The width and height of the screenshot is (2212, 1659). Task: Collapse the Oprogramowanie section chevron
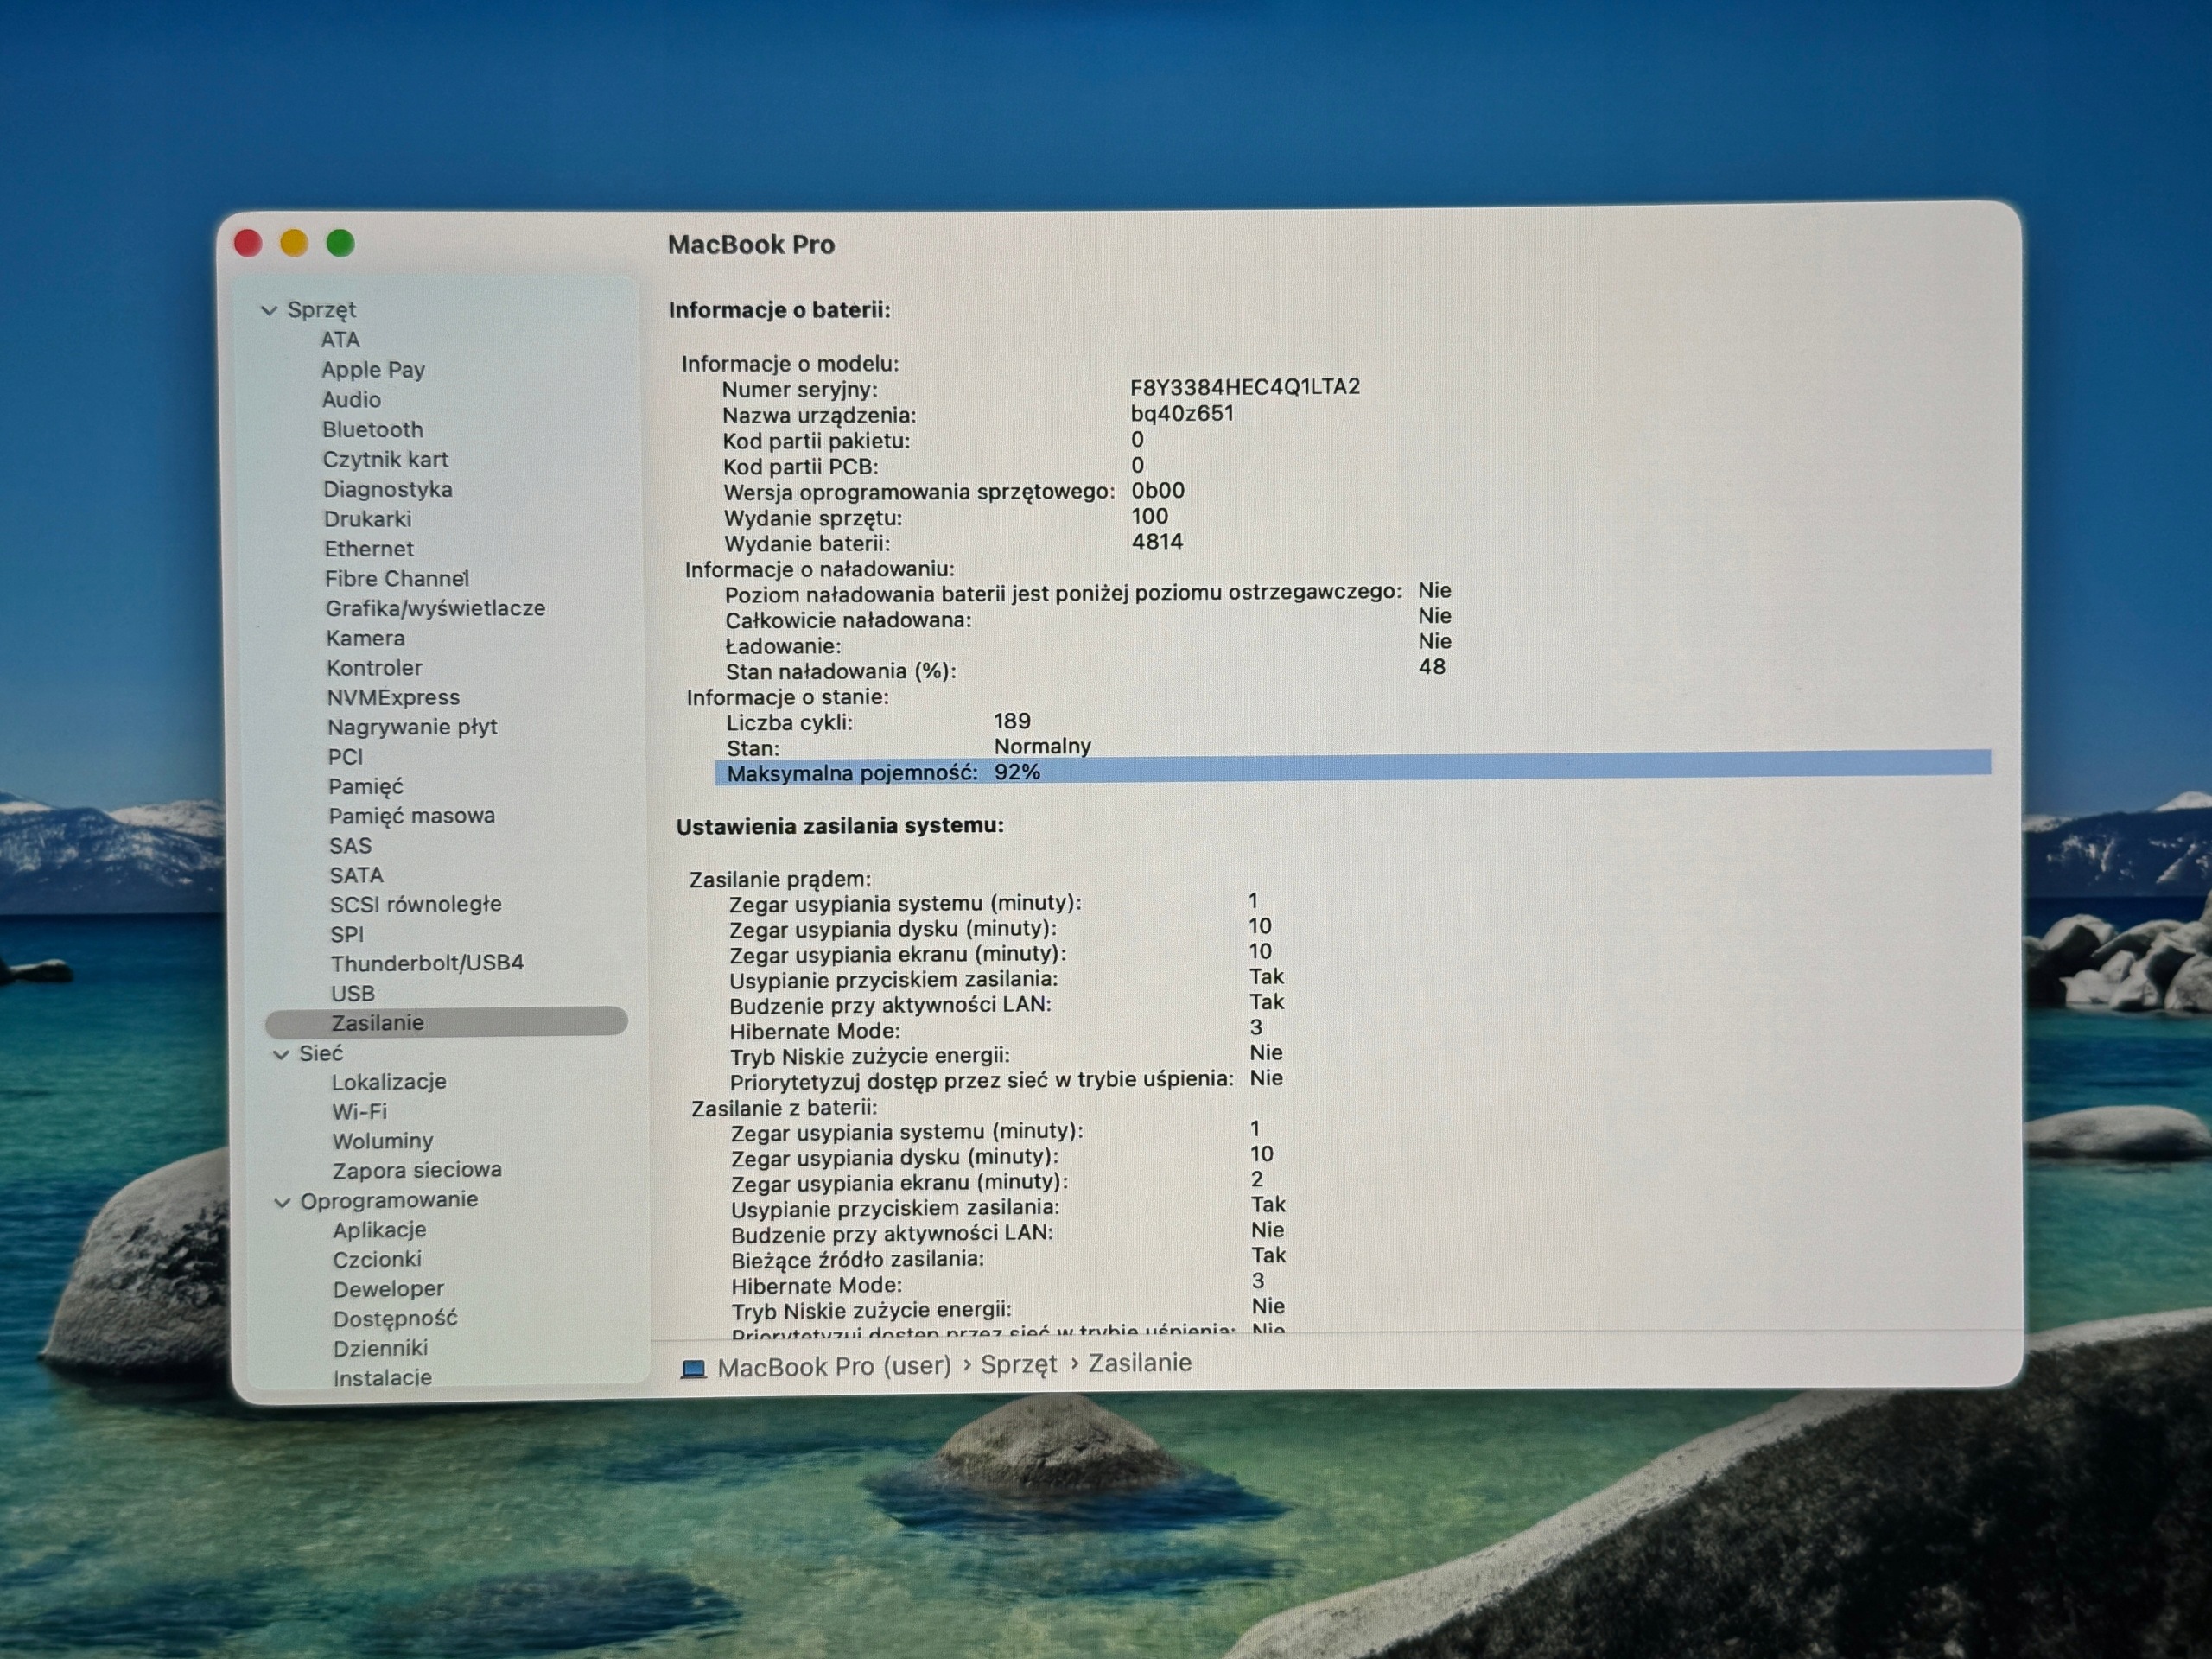(282, 1202)
